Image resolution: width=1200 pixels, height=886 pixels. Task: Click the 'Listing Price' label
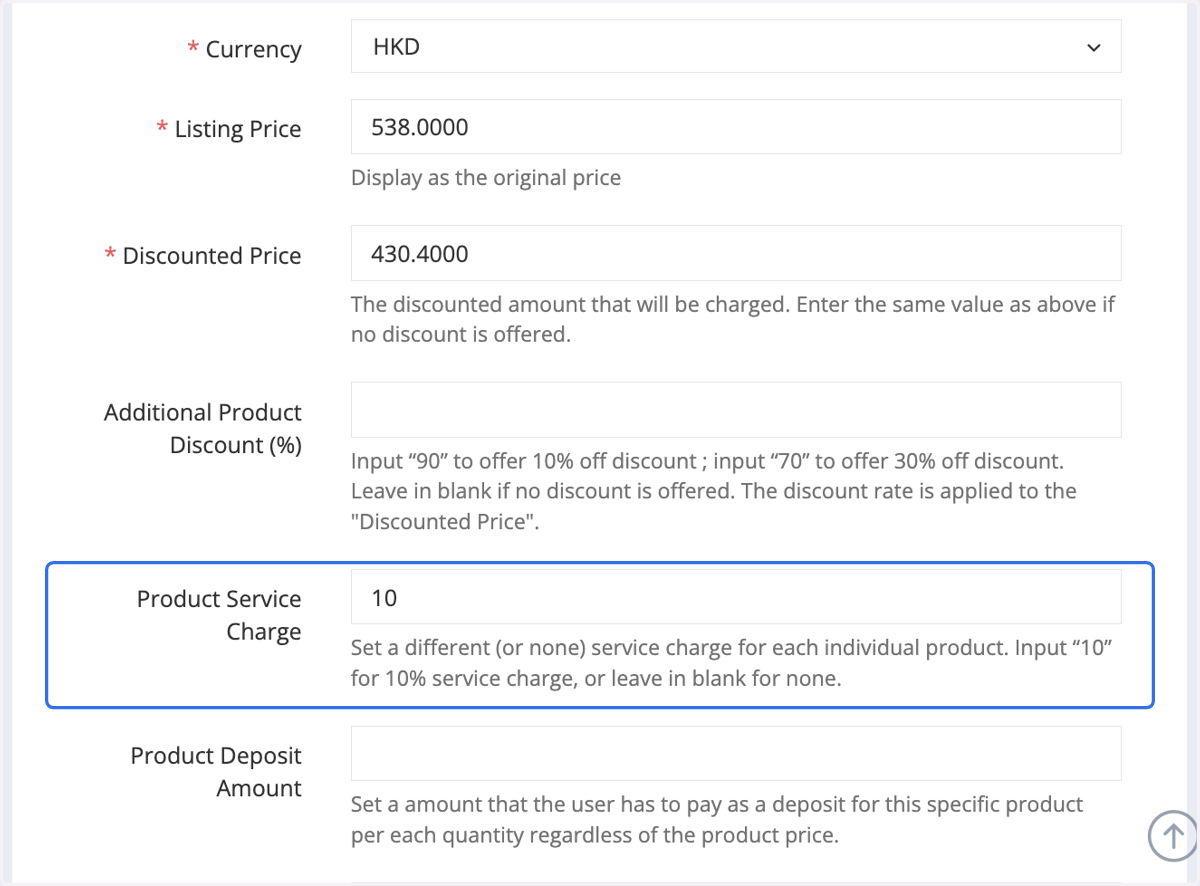(x=238, y=129)
